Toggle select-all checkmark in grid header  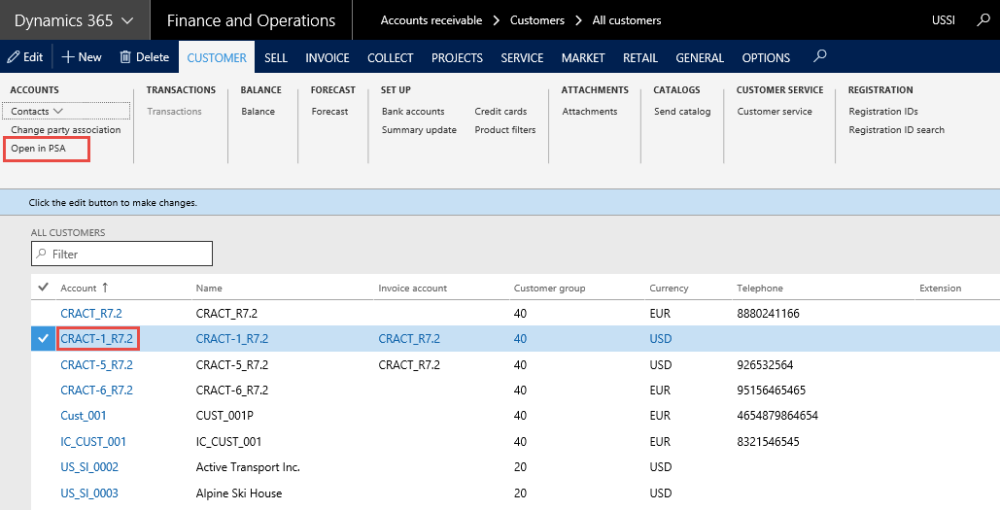(x=43, y=288)
